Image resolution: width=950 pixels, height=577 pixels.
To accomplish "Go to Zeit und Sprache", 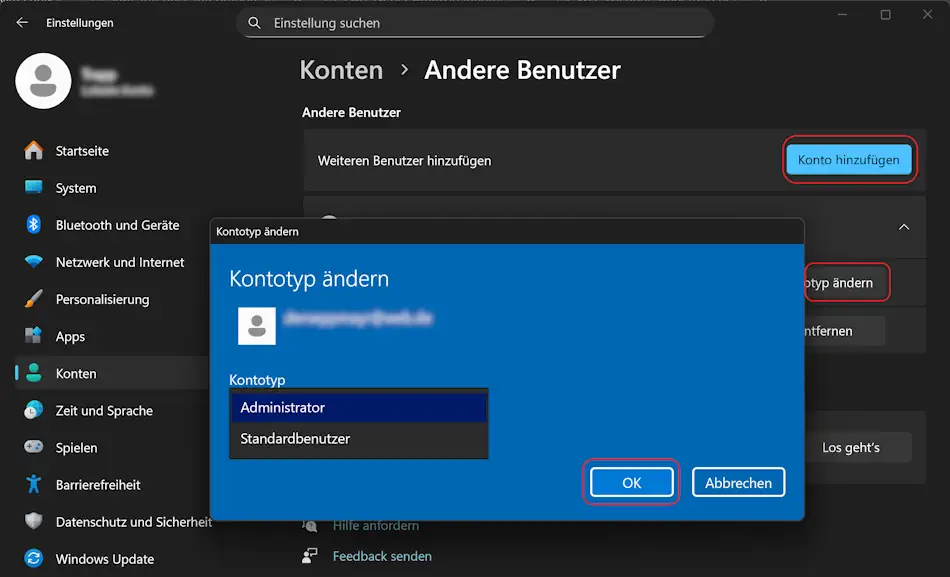I will (104, 411).
